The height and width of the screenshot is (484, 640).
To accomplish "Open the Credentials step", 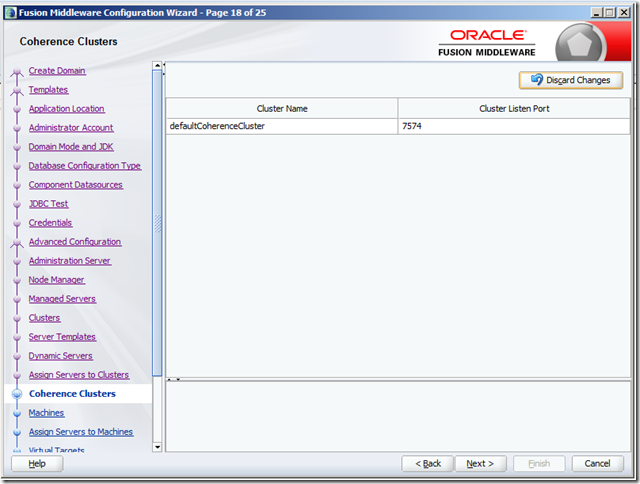I will pos(50,223).
